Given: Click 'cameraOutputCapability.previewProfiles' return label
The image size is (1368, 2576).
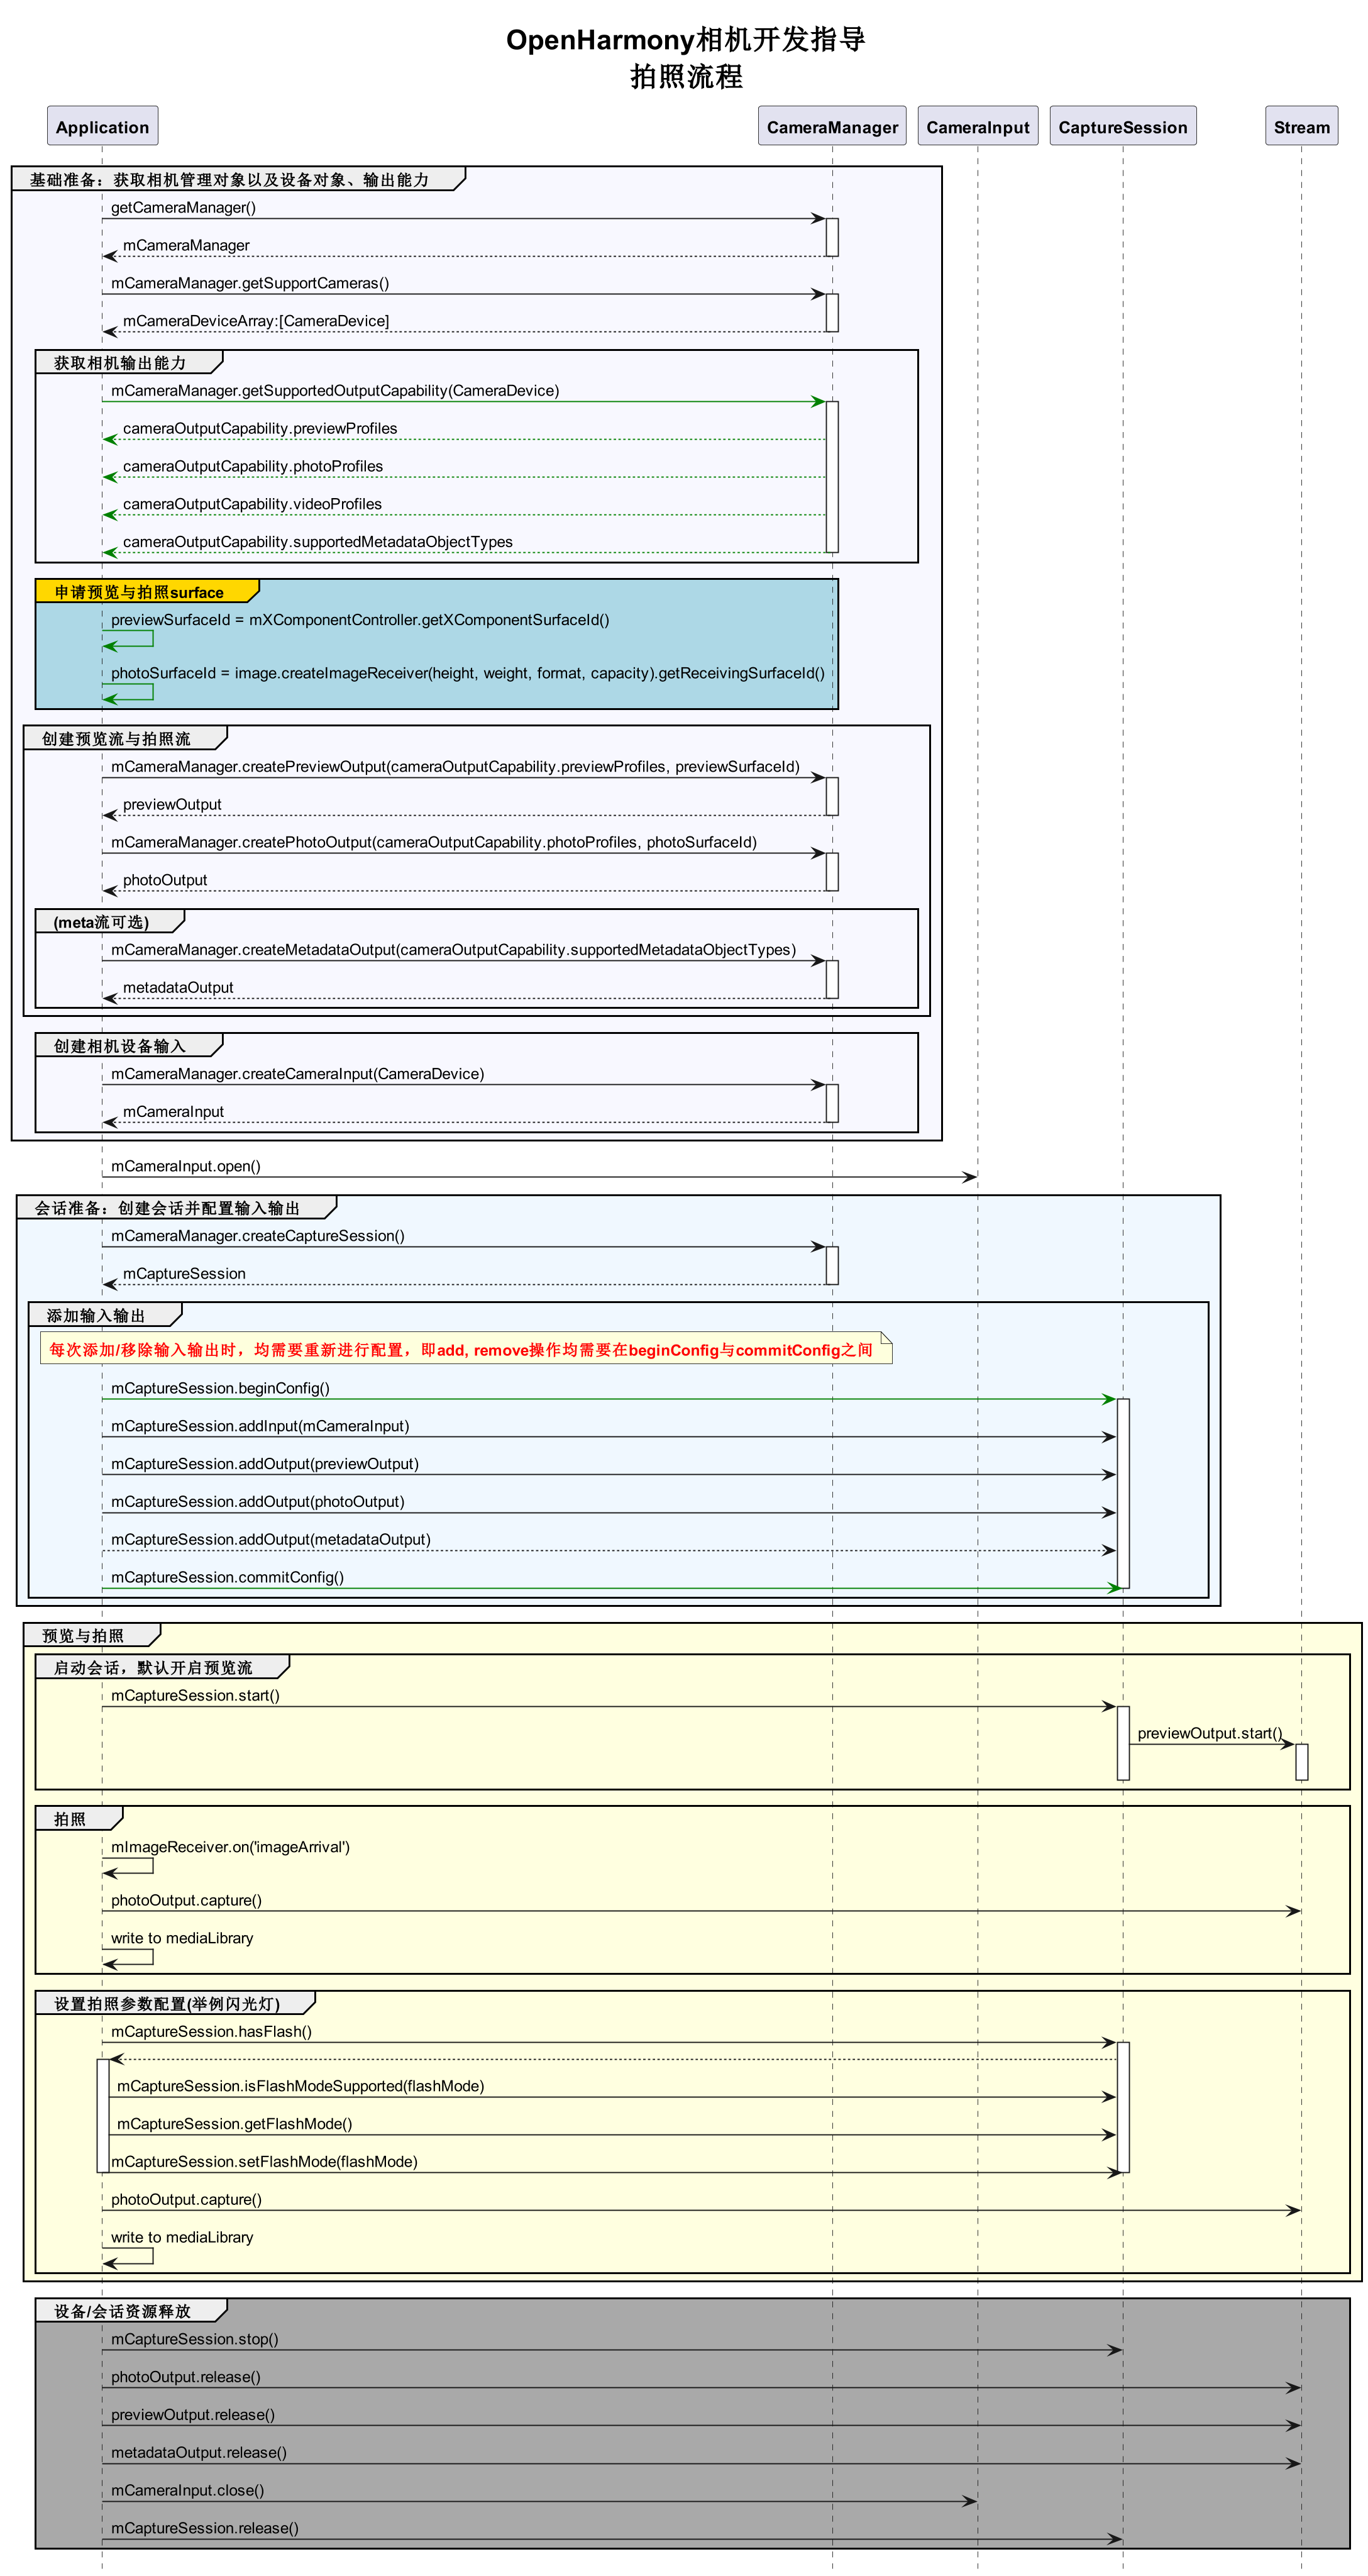Looking at the screenshot, I should (x=260, y=429).
